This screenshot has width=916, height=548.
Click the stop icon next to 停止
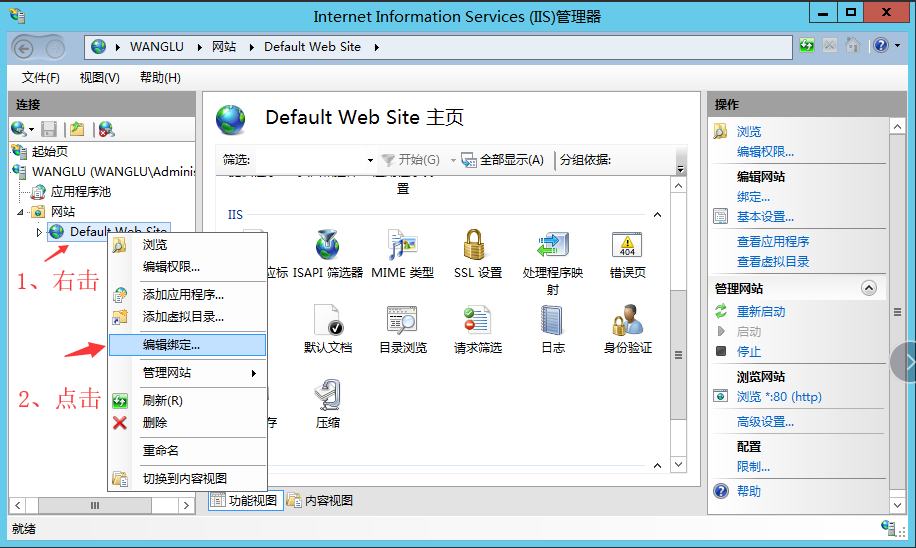click(721, 351)
